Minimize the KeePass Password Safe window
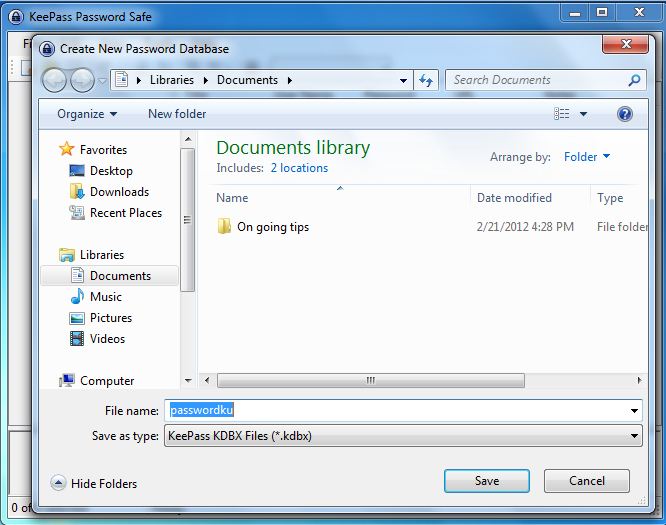 pos(575,13)
